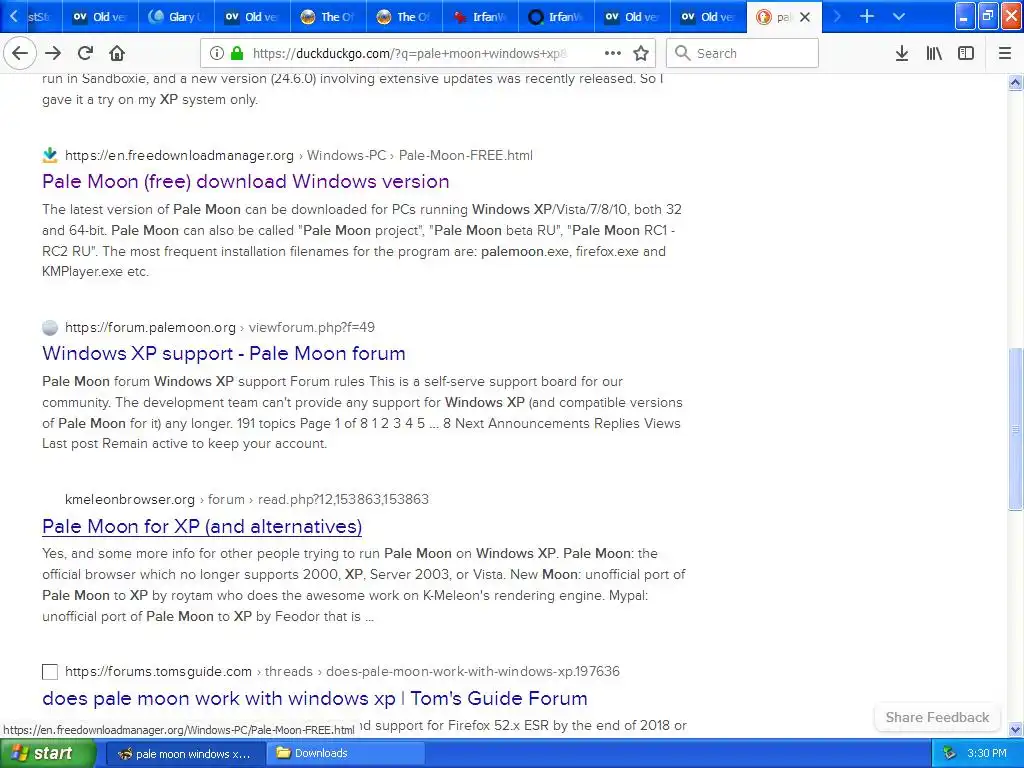Screen dimensions: 1024x768
Task: Open the downloads arrow panel in the toolbar
Action: (x=902, y=53)
